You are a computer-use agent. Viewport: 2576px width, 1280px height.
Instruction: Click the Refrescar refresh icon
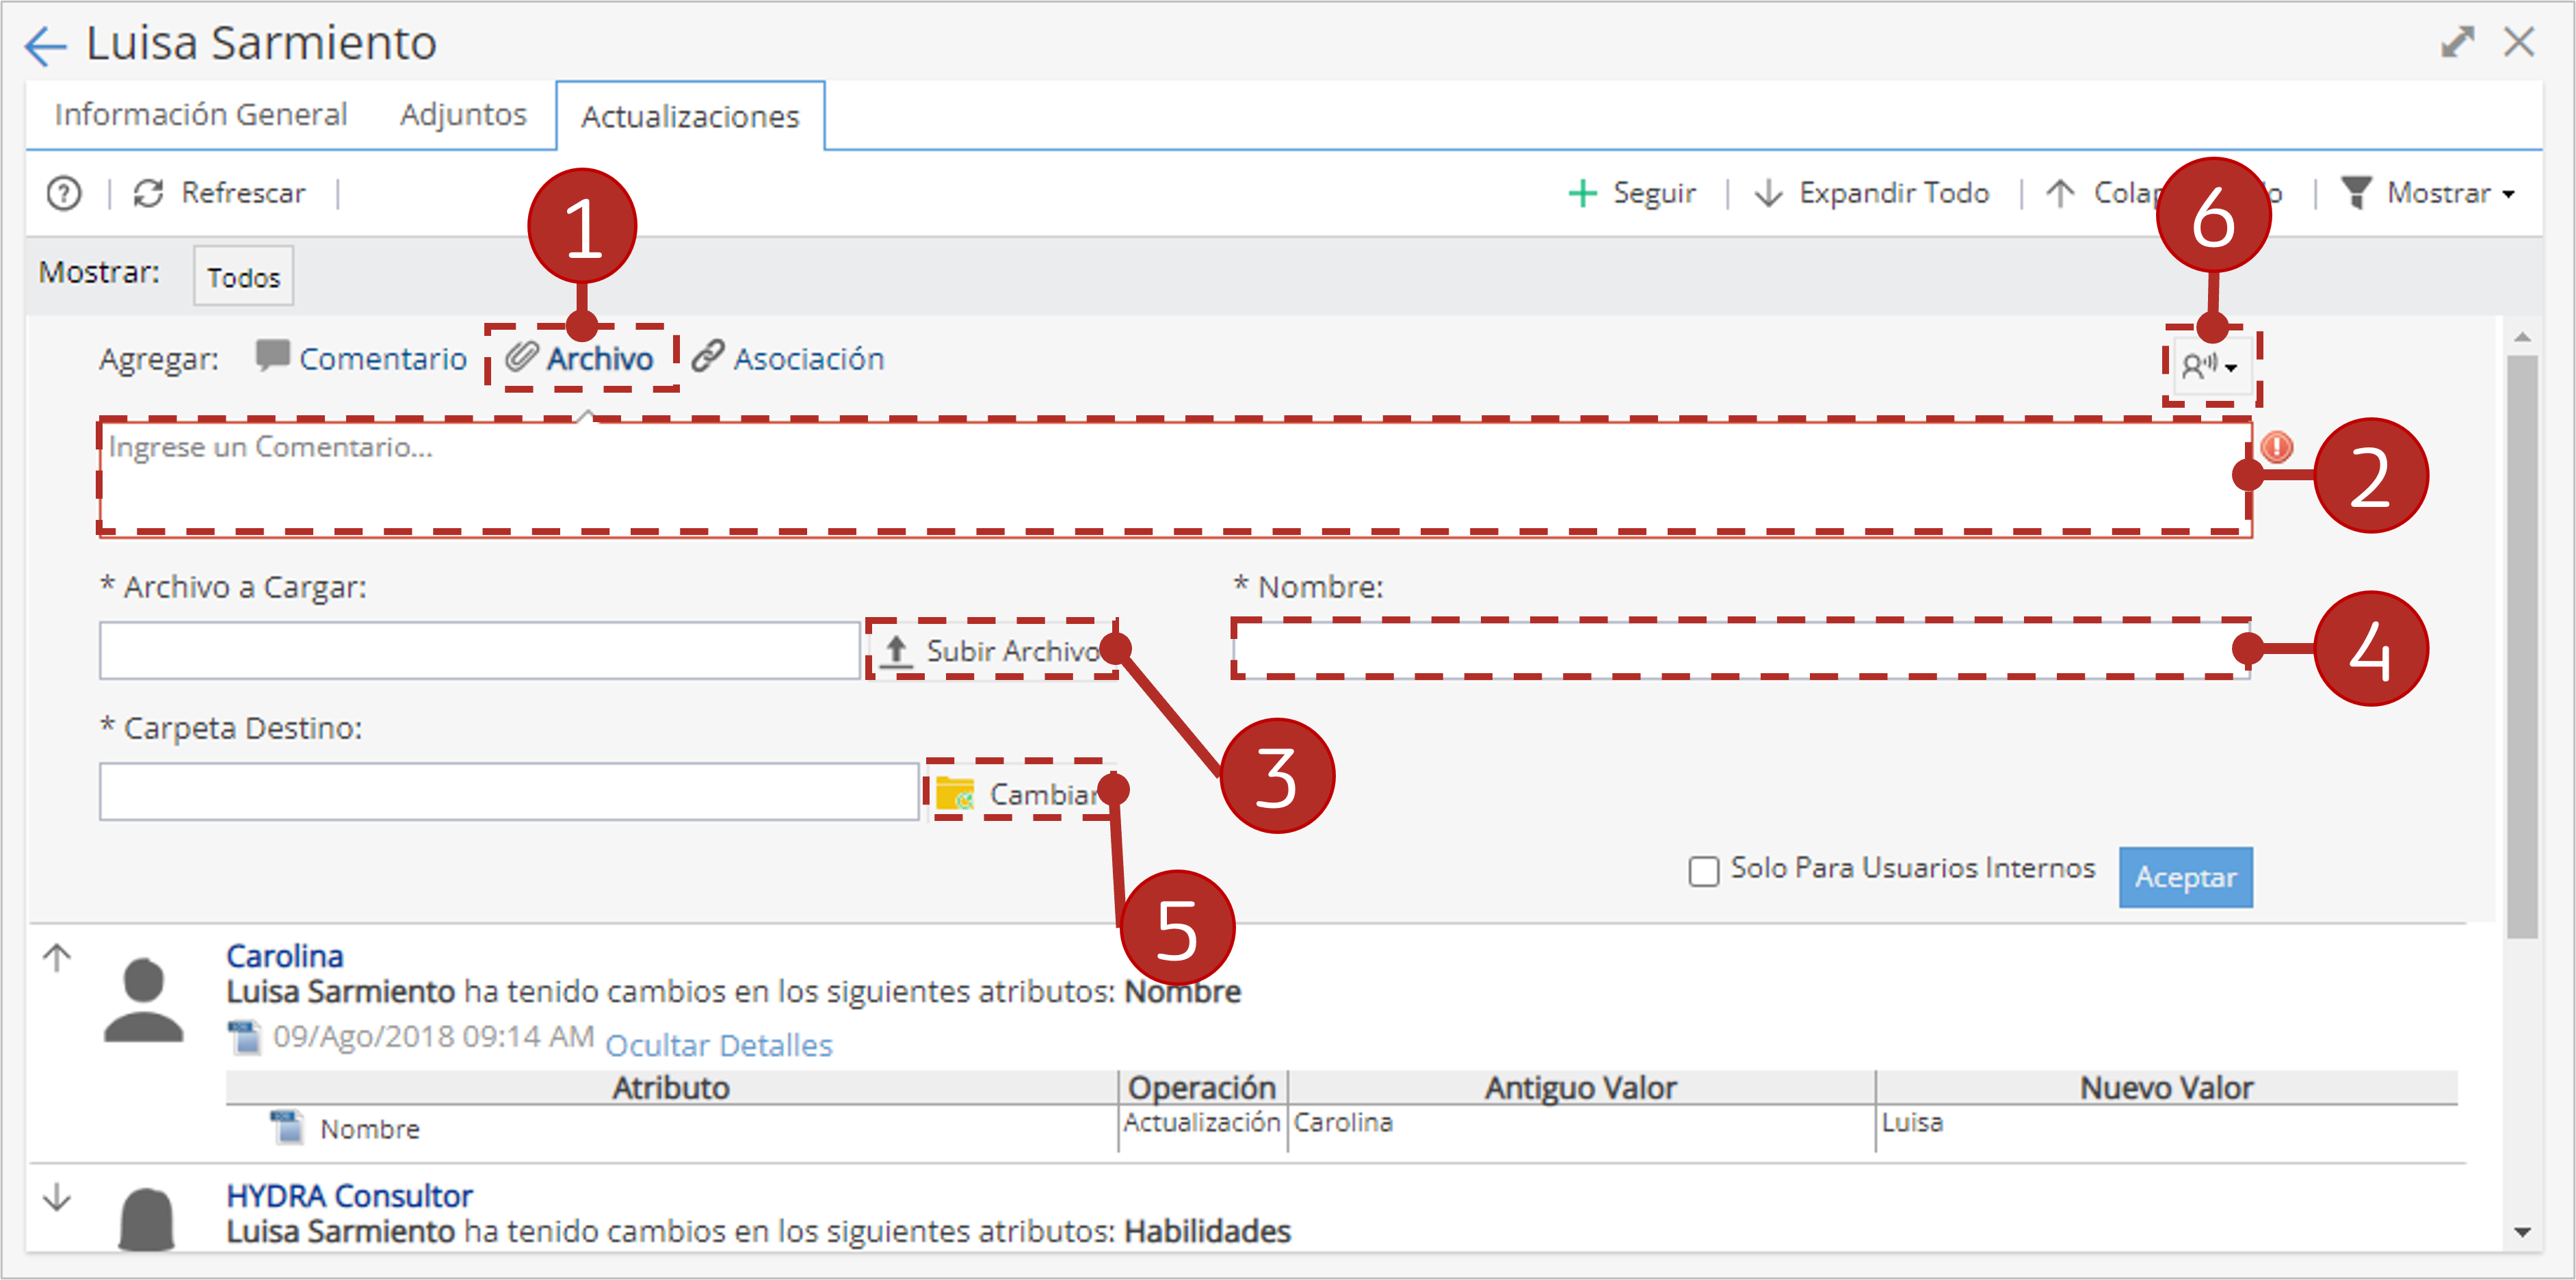(149, 193)
